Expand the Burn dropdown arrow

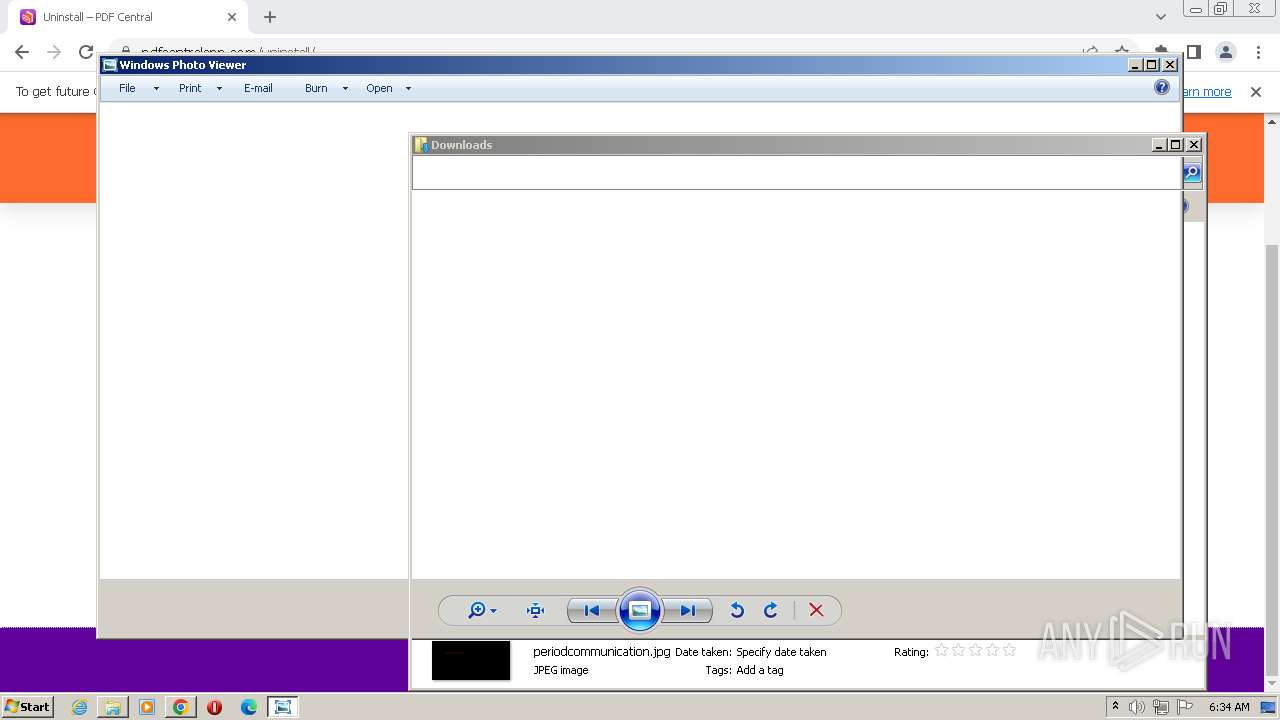point(345,88)
